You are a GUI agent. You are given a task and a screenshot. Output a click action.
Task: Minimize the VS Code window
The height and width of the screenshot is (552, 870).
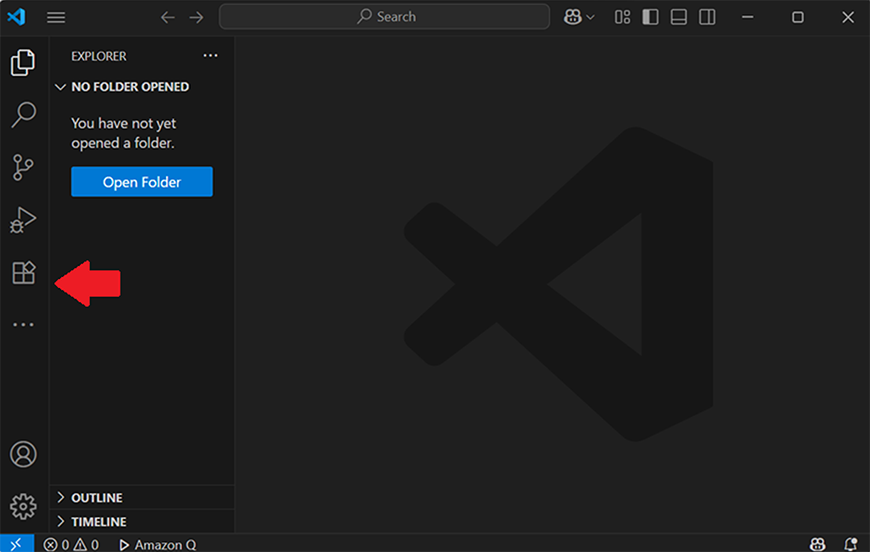(747, 17)
